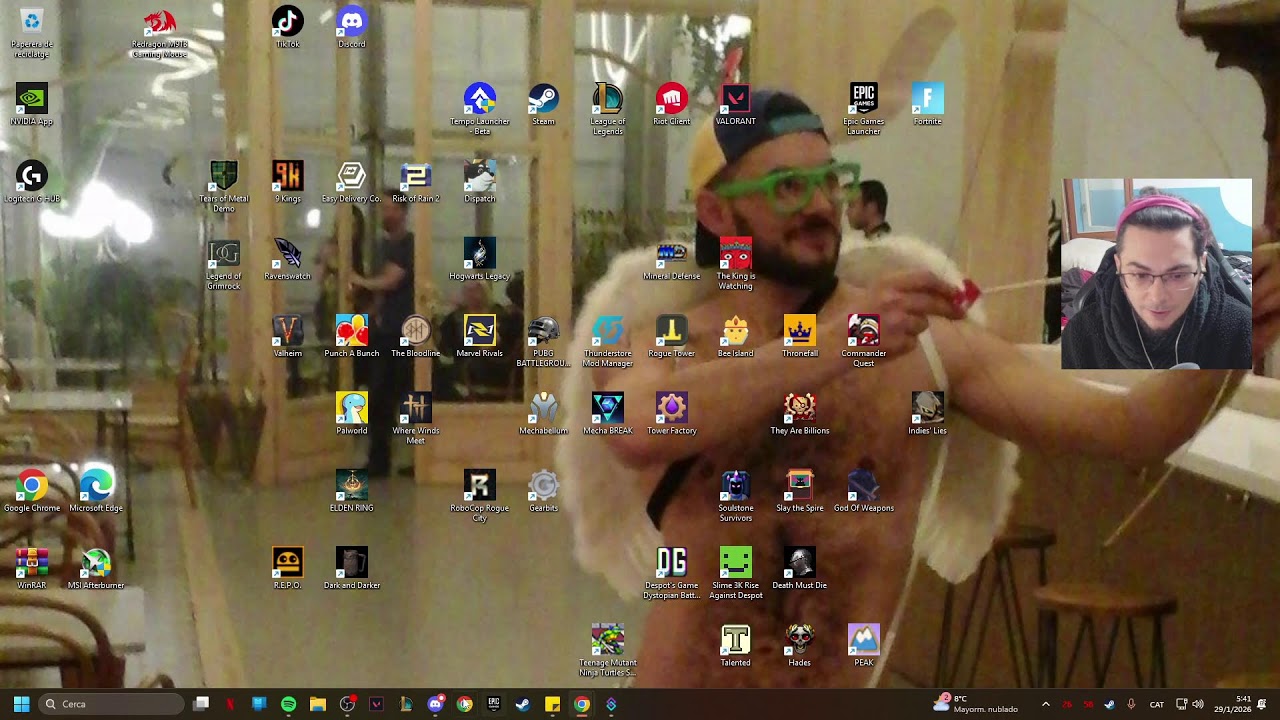This screenshot has width=1280, height=720.
Task: Open the R.E.P.O. game icon
Action: tap(288, 567)
